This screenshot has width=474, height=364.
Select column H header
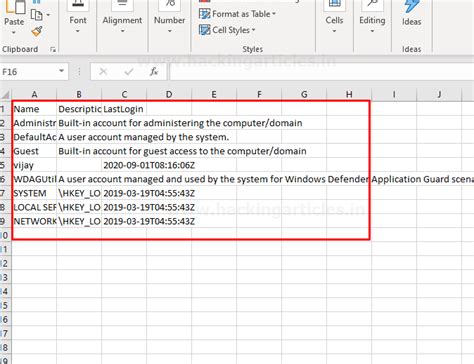349,95
